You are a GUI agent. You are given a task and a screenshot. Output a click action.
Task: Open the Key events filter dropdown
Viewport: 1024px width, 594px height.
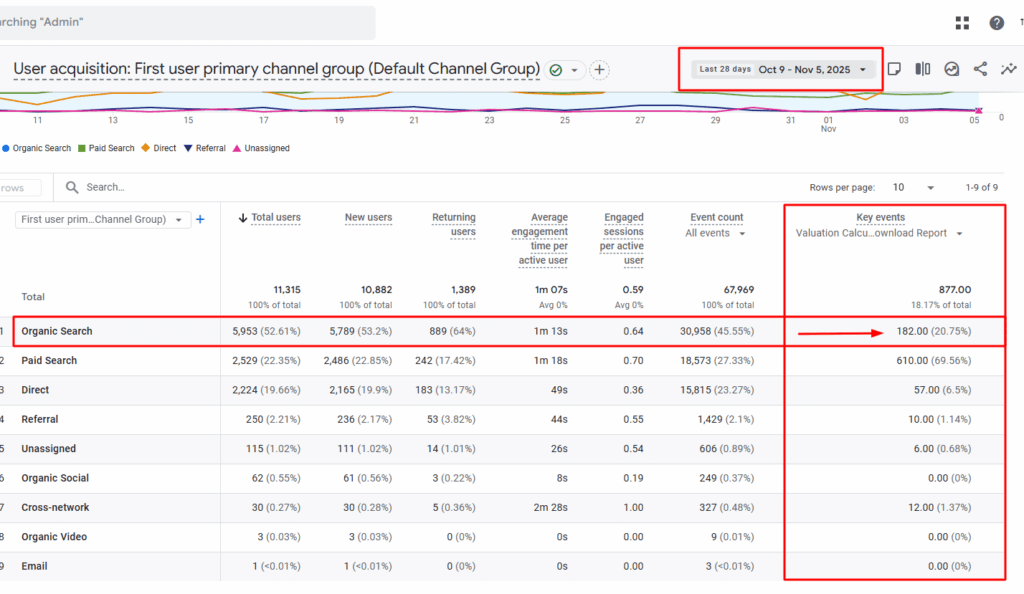tap(879, 234)
